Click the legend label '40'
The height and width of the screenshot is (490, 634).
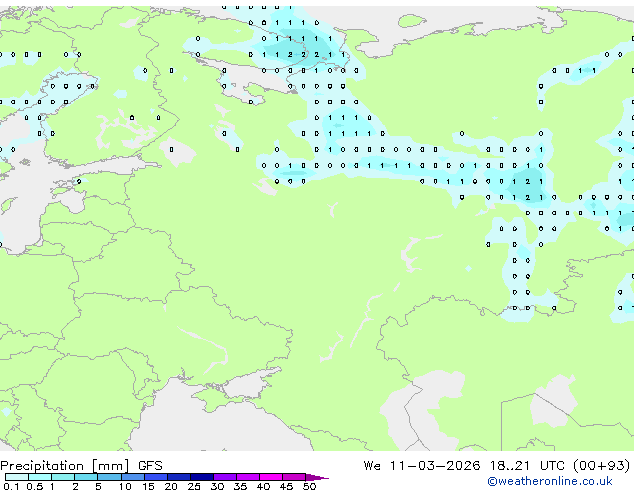[263, 486]
